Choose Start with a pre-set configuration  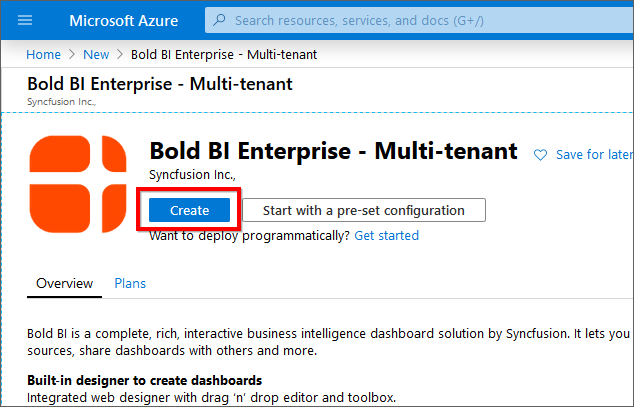tap(363, 210)
